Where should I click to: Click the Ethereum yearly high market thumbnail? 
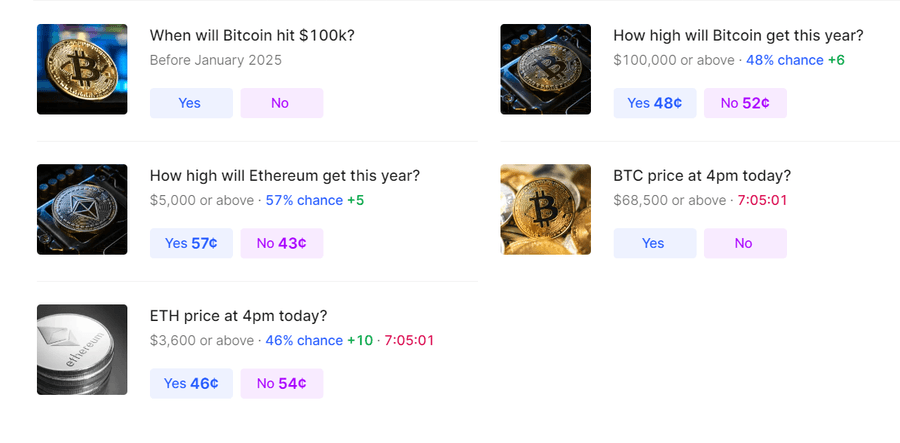(x=82, y=209)
